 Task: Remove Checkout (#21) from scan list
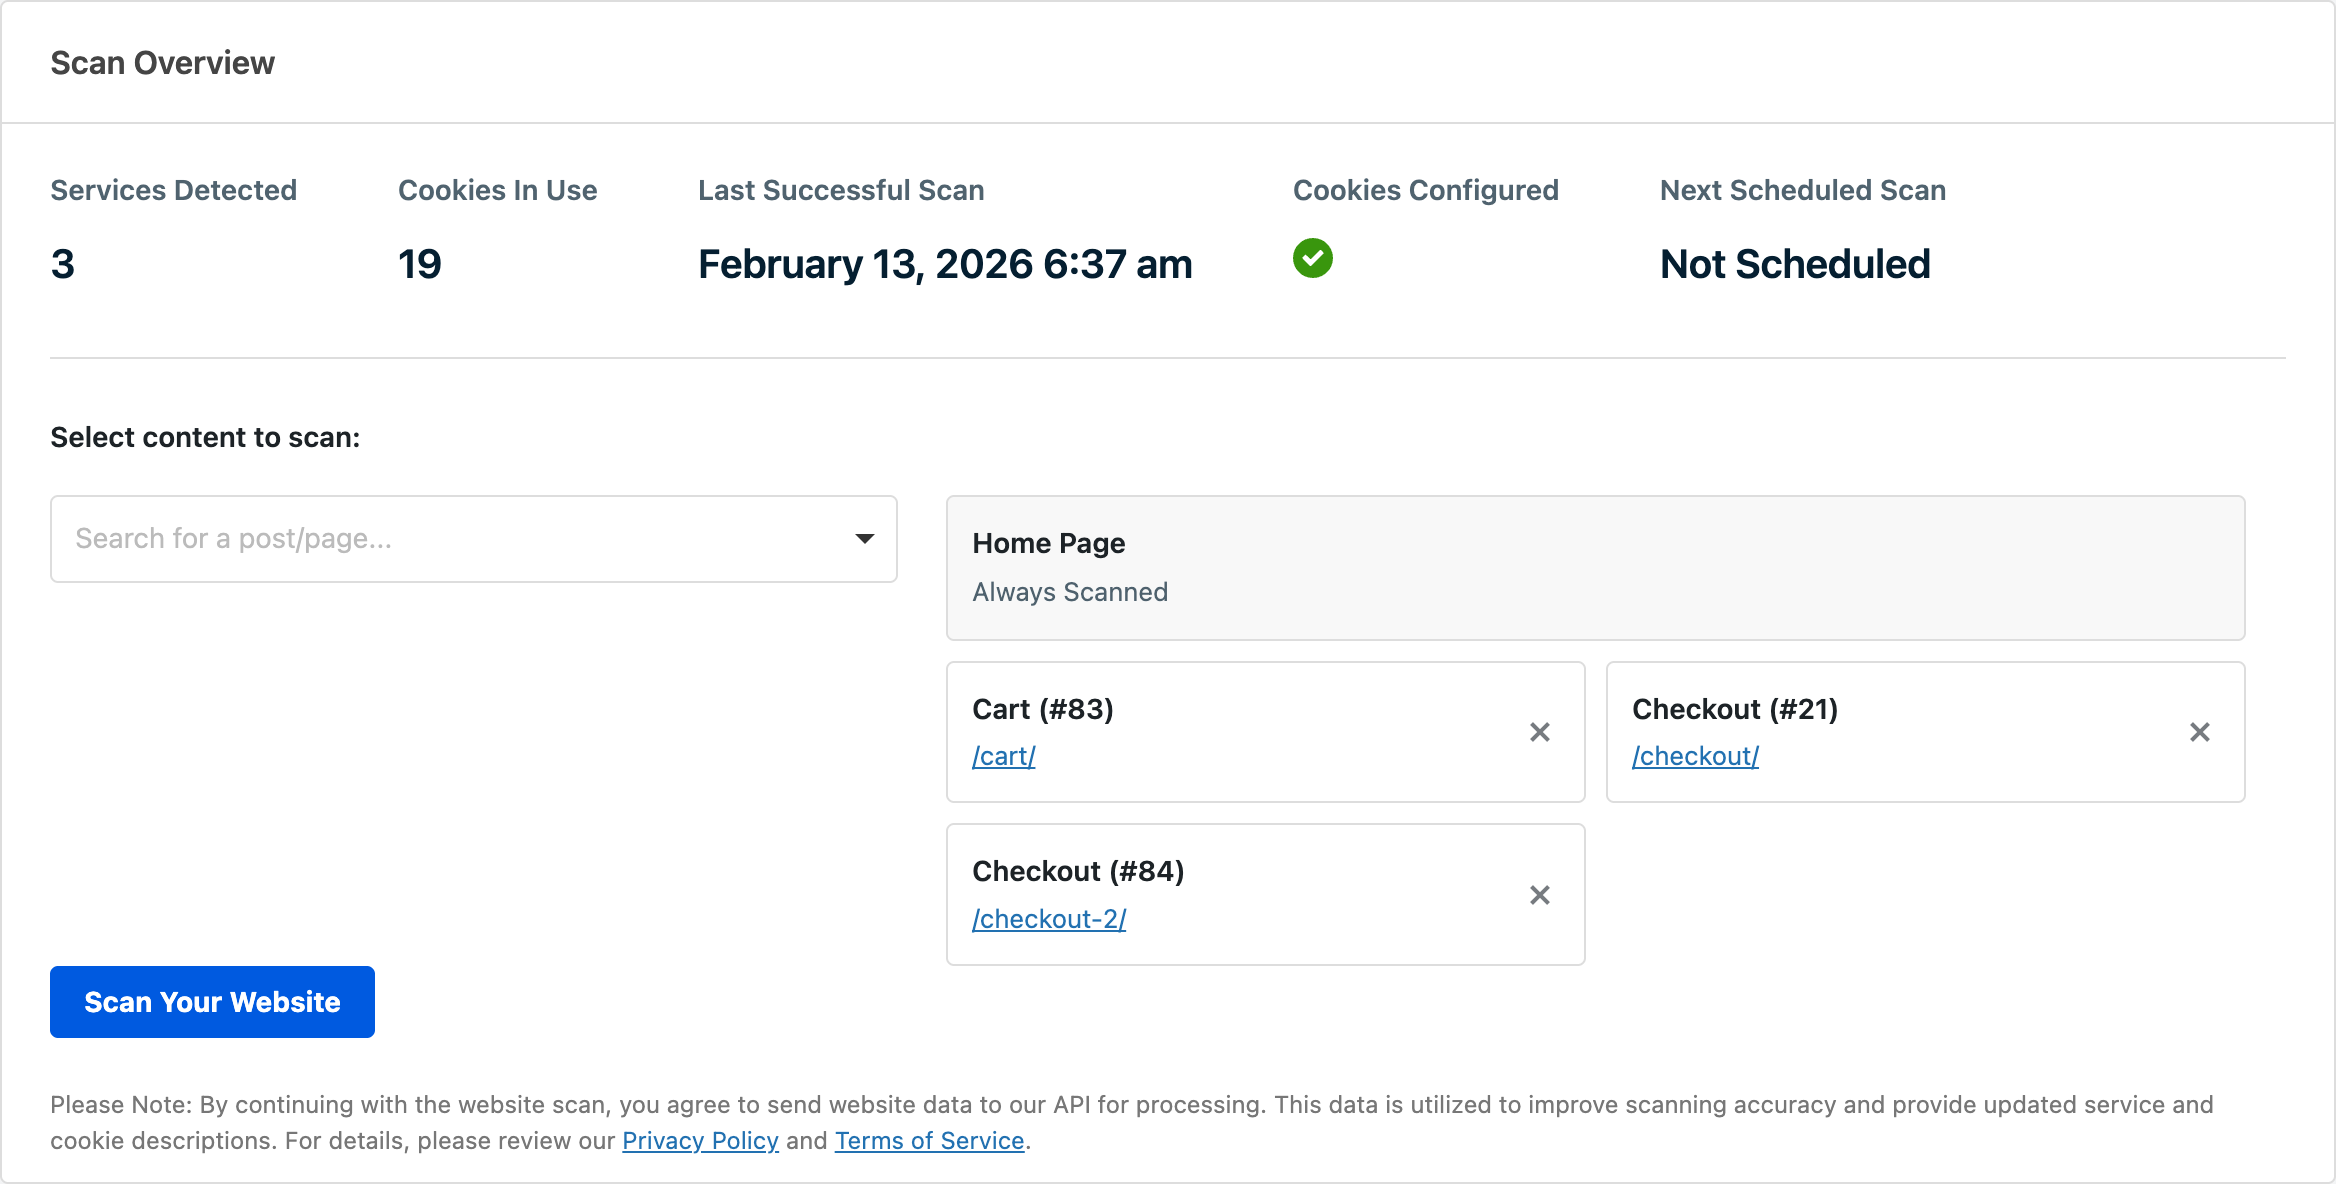pos(2200,732)
